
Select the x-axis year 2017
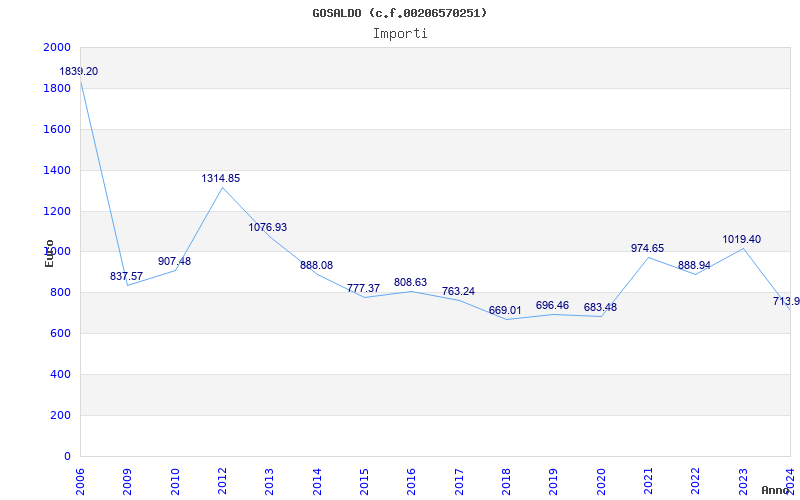(x=459, y=482)
